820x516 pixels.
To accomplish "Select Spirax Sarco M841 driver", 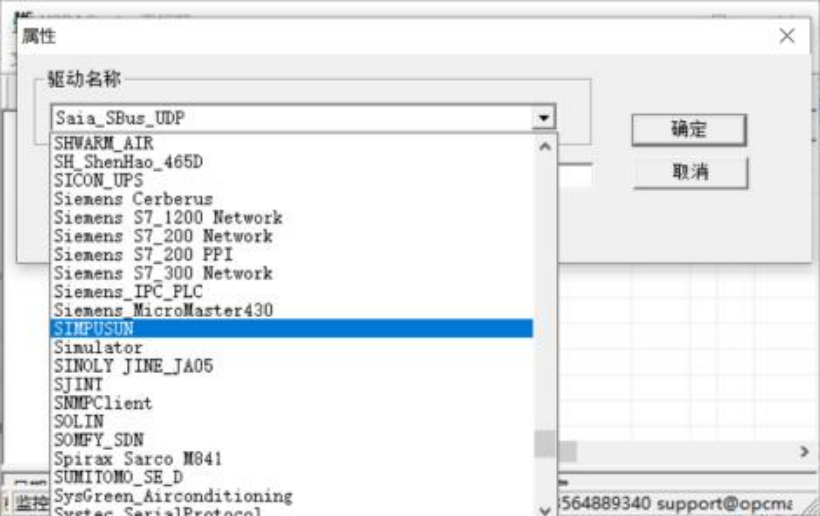I will coord(292,458).
